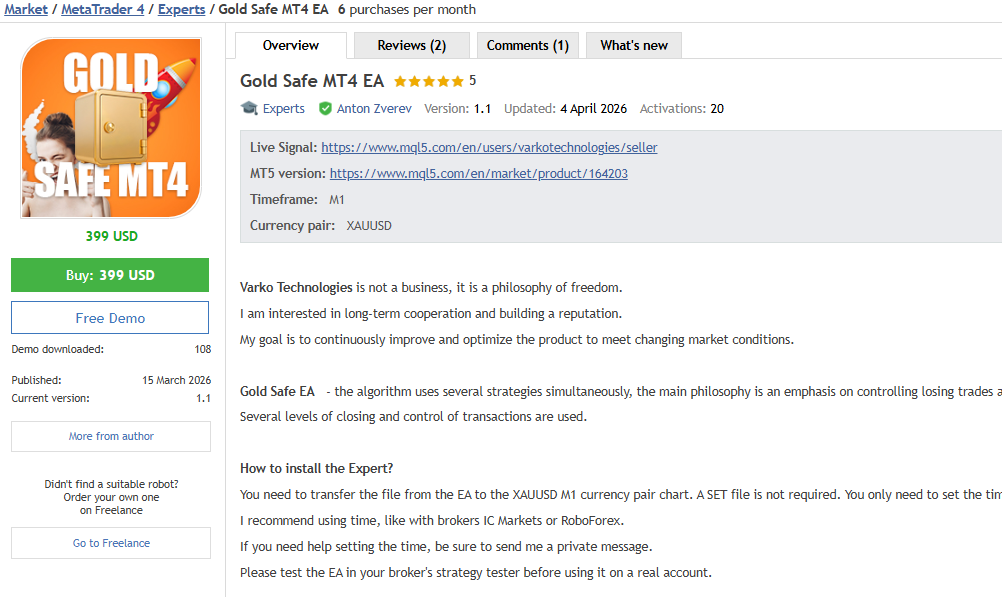The width and height of the screenshot is (1002, 597).
Task: Click the '6 purchases per month' text
Action: 407,10
